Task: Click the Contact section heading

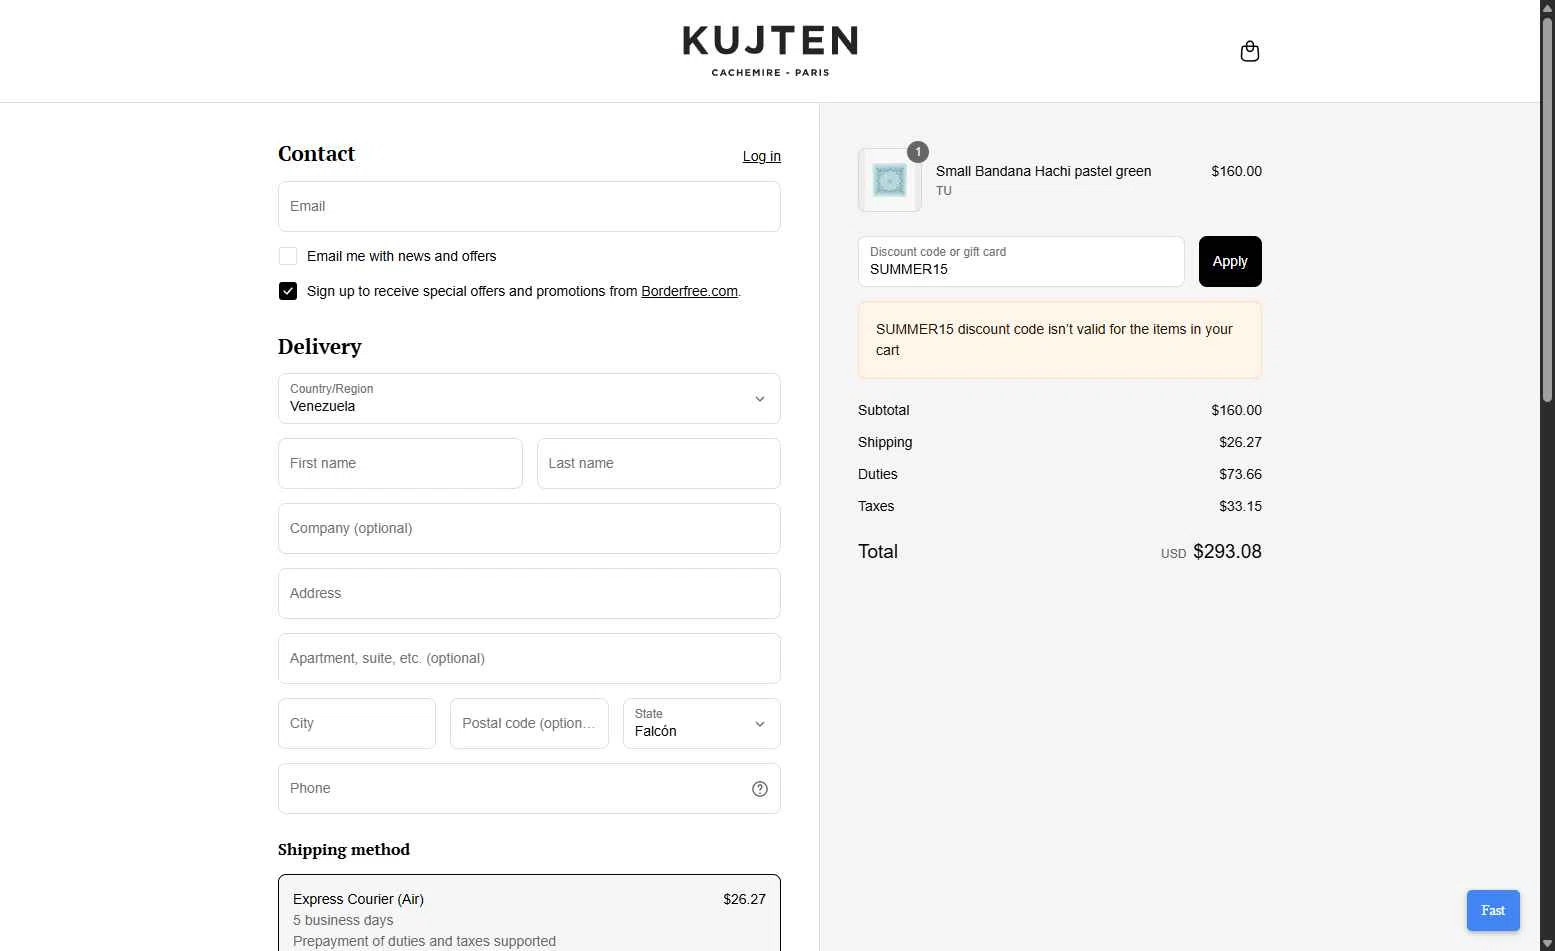Action: click(316, 153)
